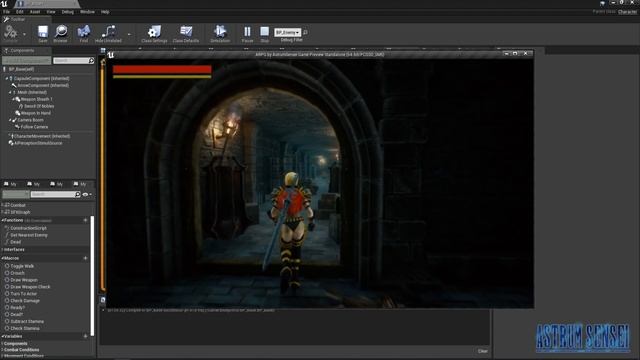Collapse the Mesh (Inherited) node
Viewport: 640px width, 360px height.
10,92
